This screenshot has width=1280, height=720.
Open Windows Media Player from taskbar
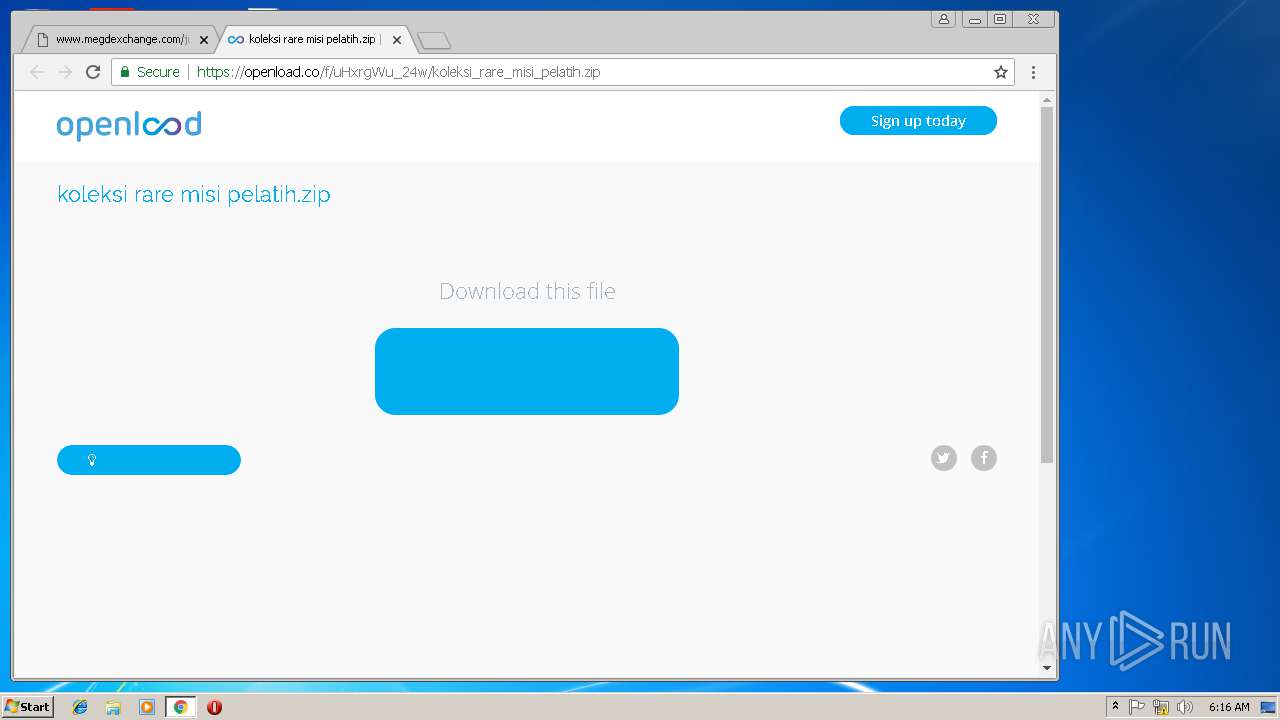coord(147,707)
